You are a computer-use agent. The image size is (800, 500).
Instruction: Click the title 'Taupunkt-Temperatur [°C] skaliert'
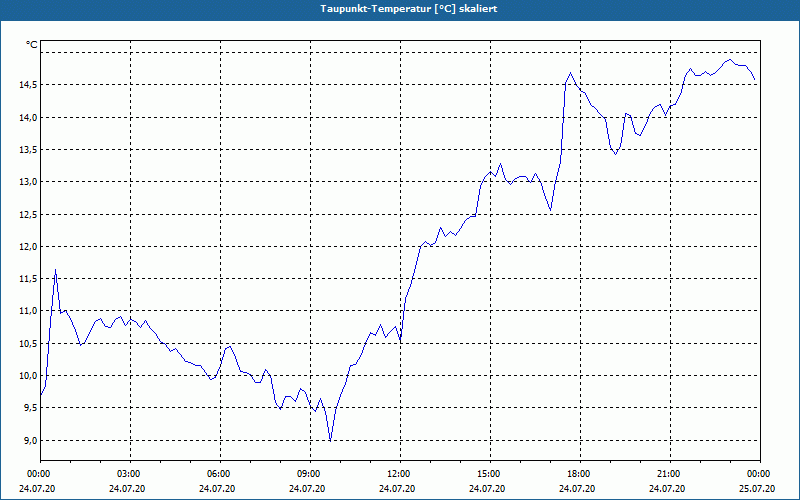click(409, 9)
